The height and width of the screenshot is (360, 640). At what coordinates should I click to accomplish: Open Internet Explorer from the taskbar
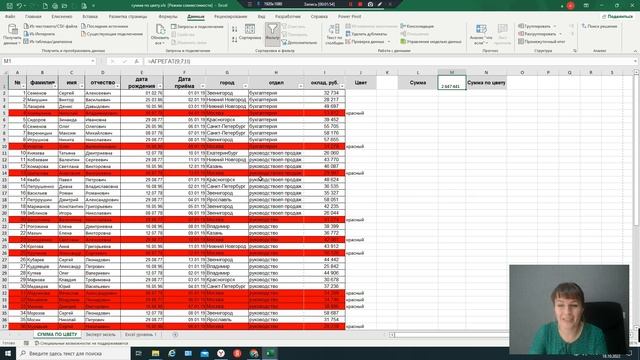click(x=172, y=353)
